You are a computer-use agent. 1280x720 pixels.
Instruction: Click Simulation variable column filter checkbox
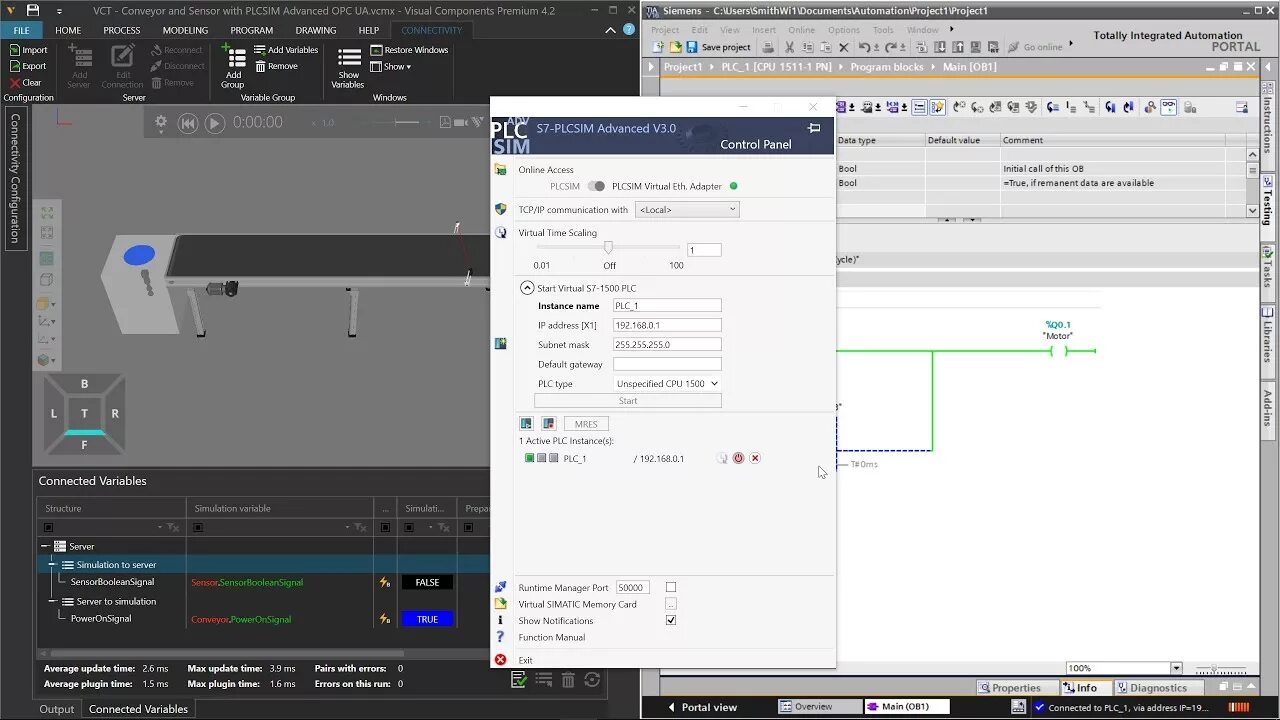(x=198, y=527)
